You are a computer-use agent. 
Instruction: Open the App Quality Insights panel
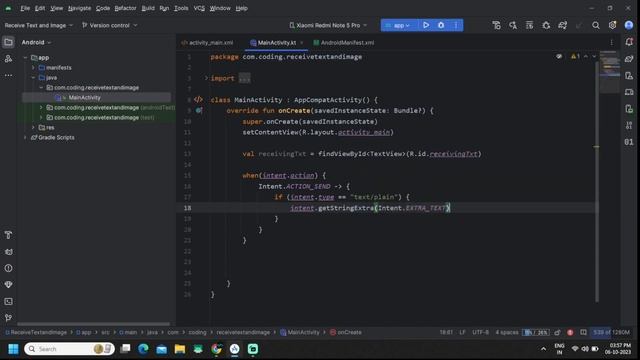8,284
